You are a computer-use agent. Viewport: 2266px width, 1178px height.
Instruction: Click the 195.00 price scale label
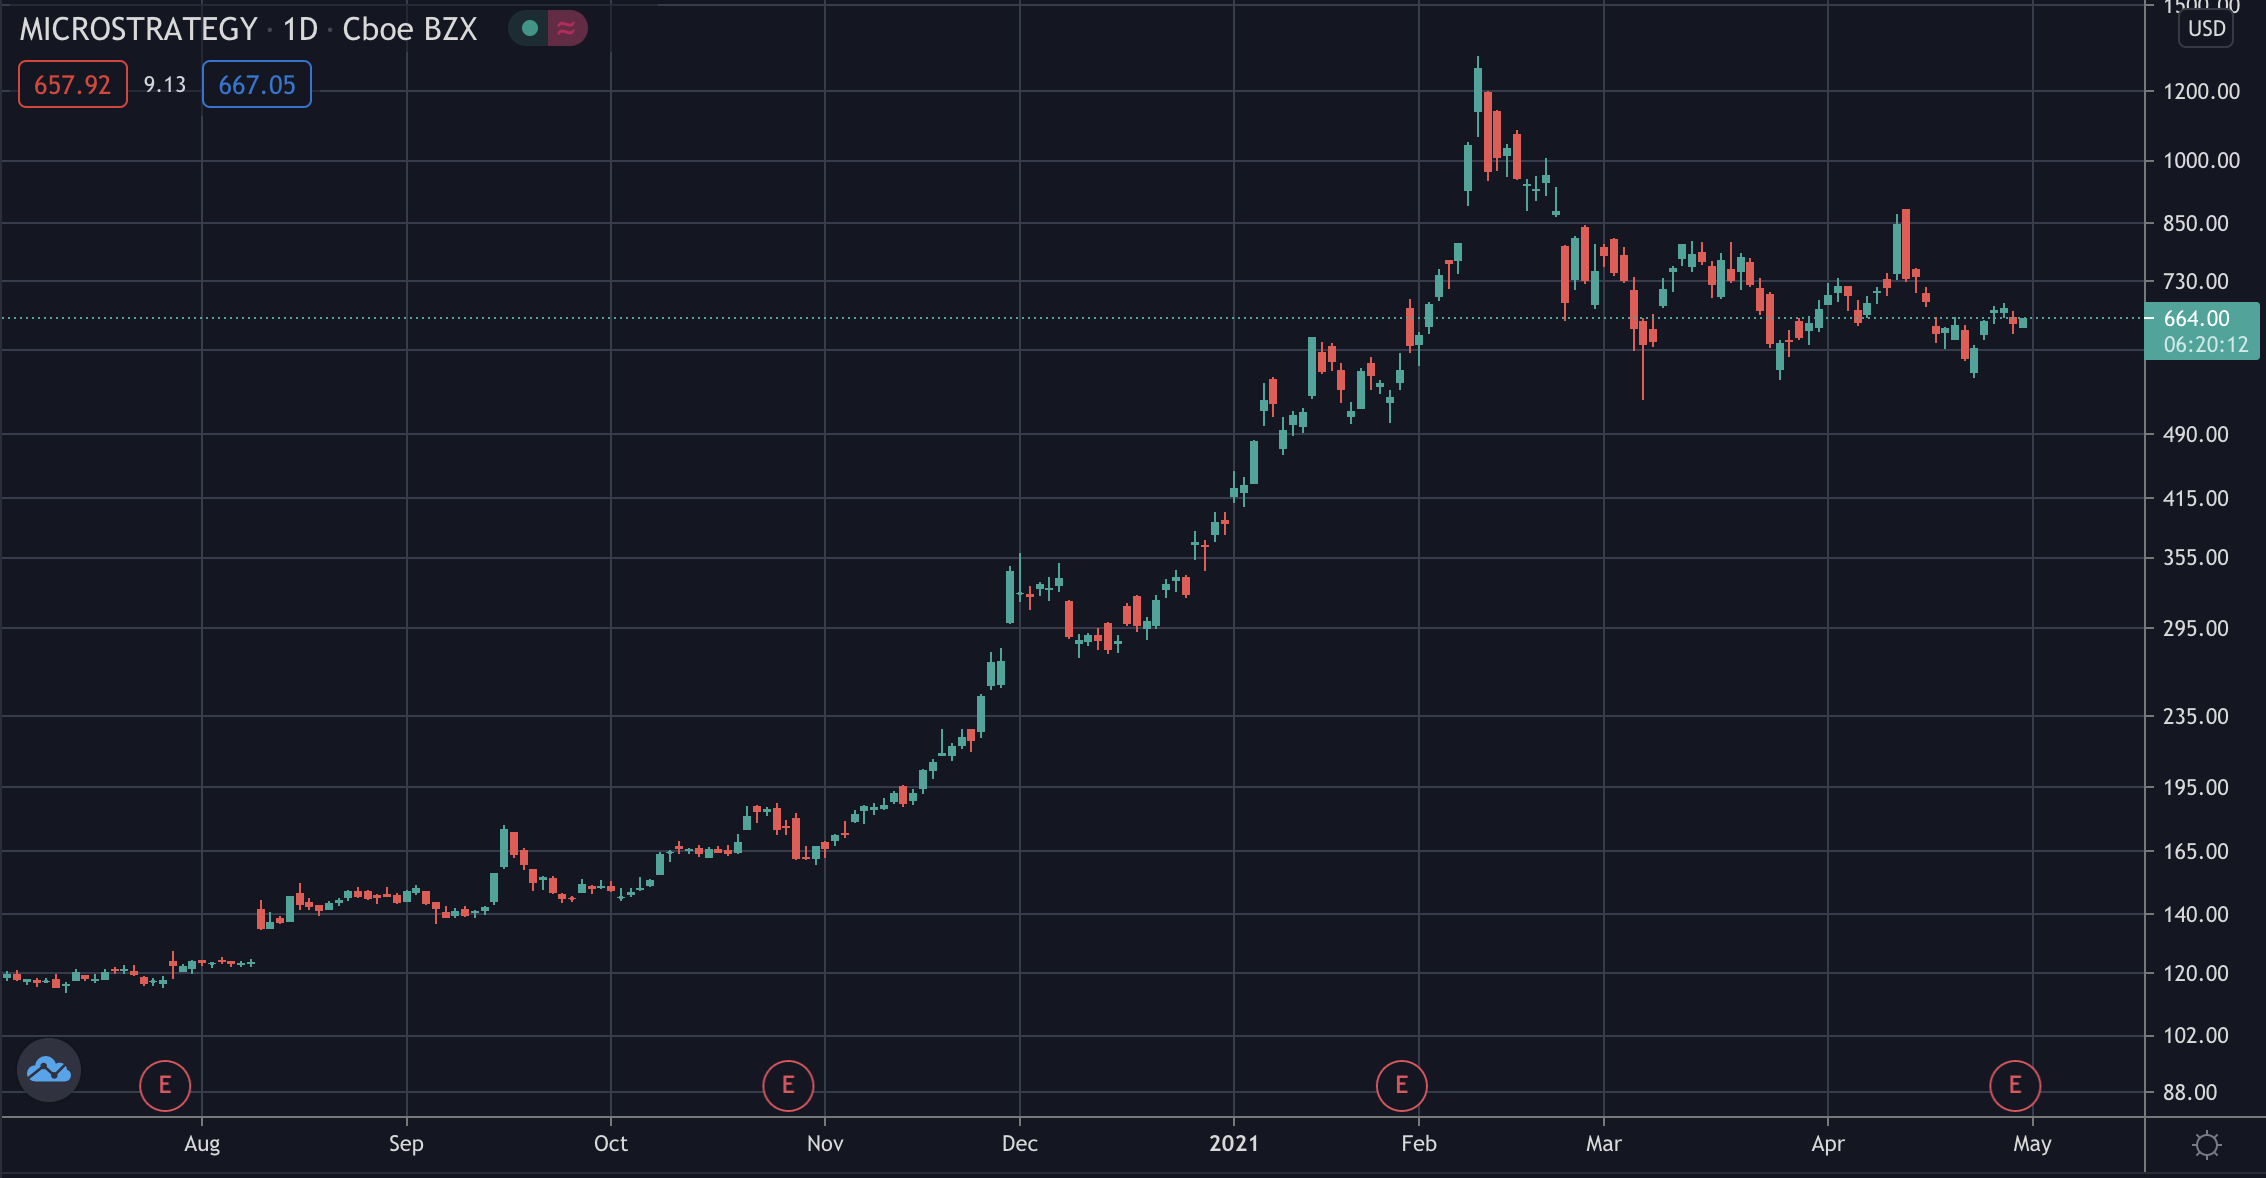coord(2196,788)
